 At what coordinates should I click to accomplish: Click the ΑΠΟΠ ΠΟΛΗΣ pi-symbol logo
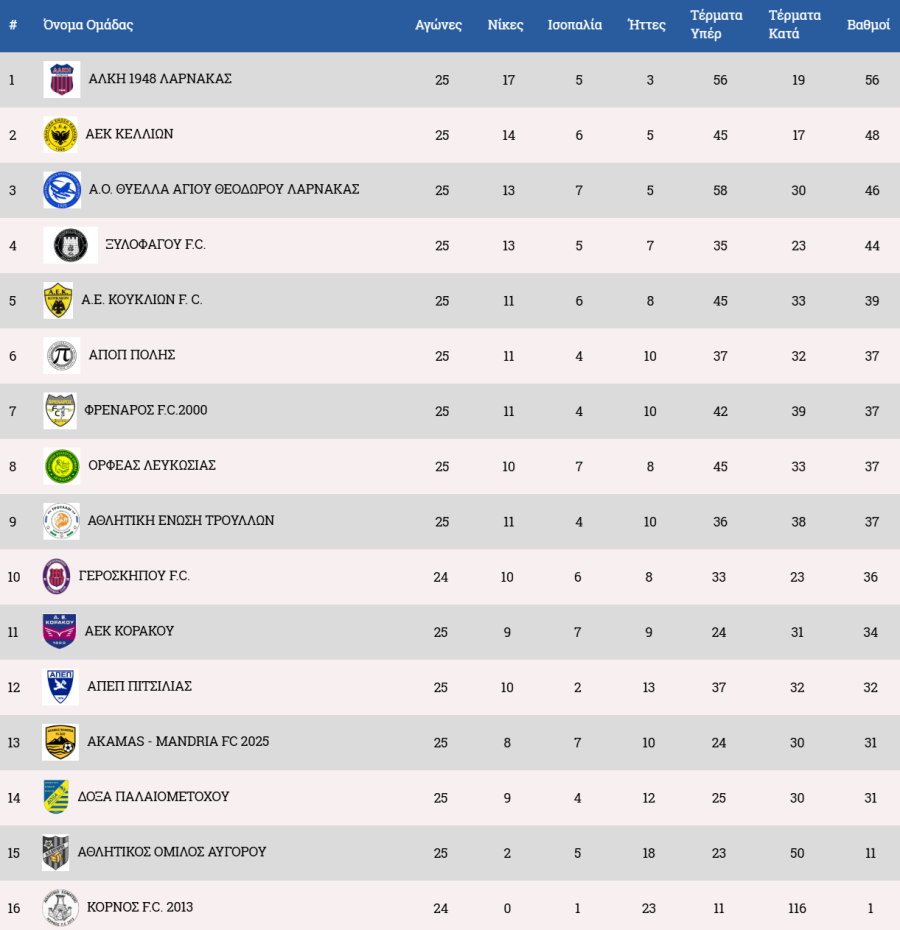61,356
